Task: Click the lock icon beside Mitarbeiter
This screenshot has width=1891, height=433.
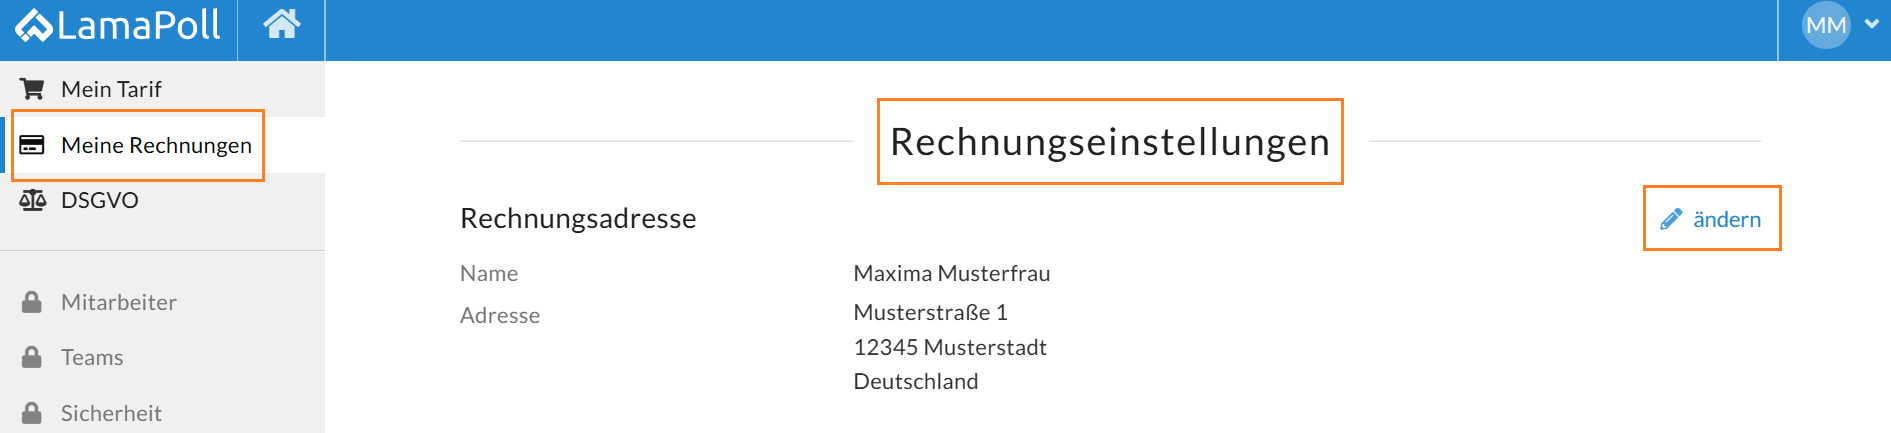Action: point(32,302)
